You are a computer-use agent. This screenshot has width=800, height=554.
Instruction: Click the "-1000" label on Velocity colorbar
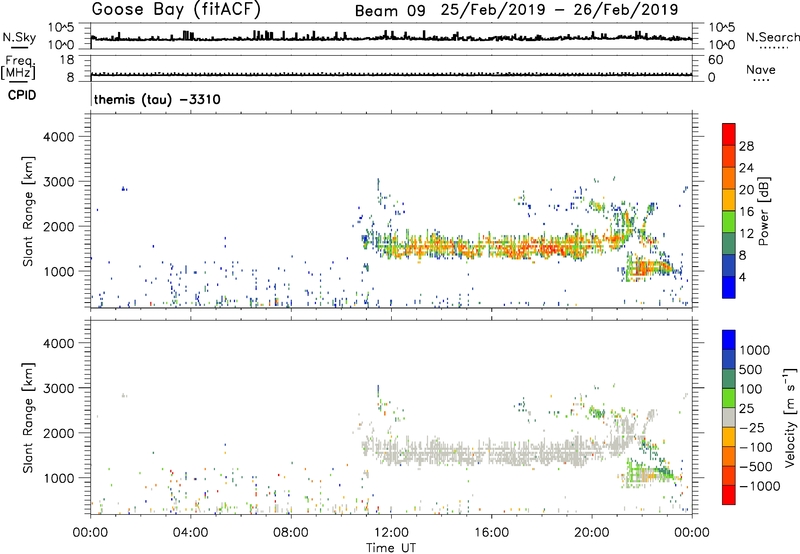pos(759,486)
